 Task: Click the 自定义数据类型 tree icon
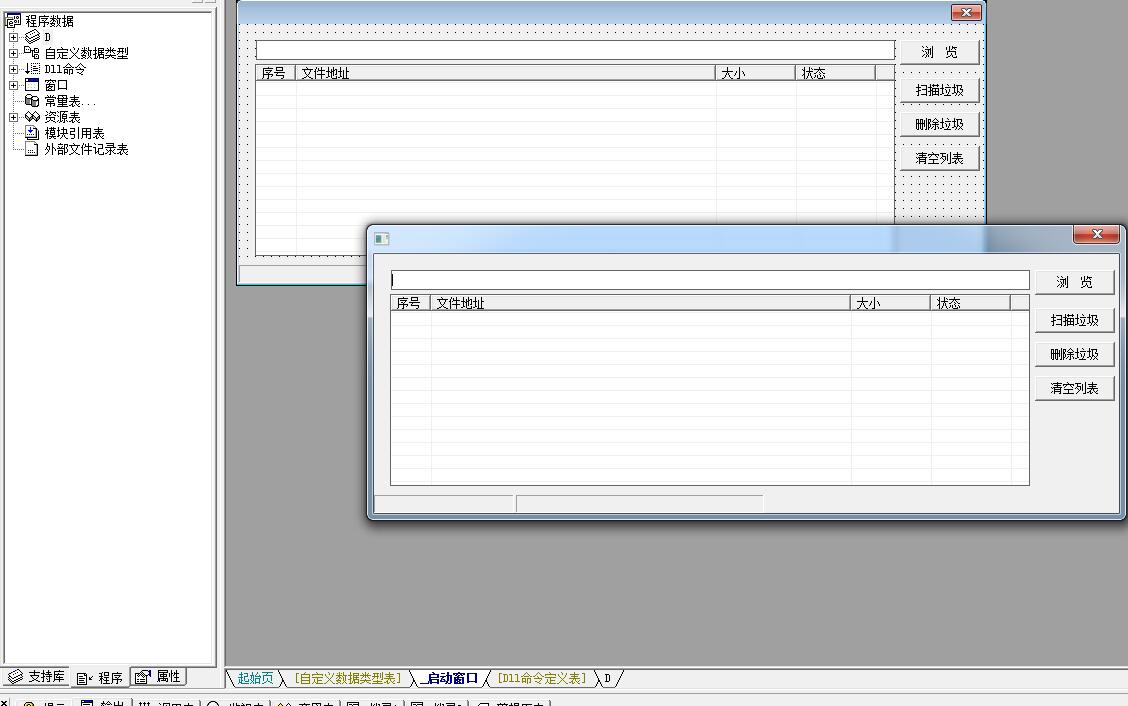[32, 52]
